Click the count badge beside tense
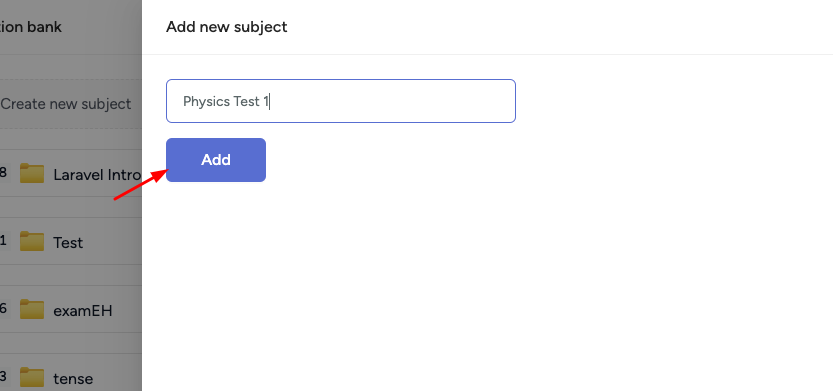This screenshot has width=833, height=391. point(4,377)
